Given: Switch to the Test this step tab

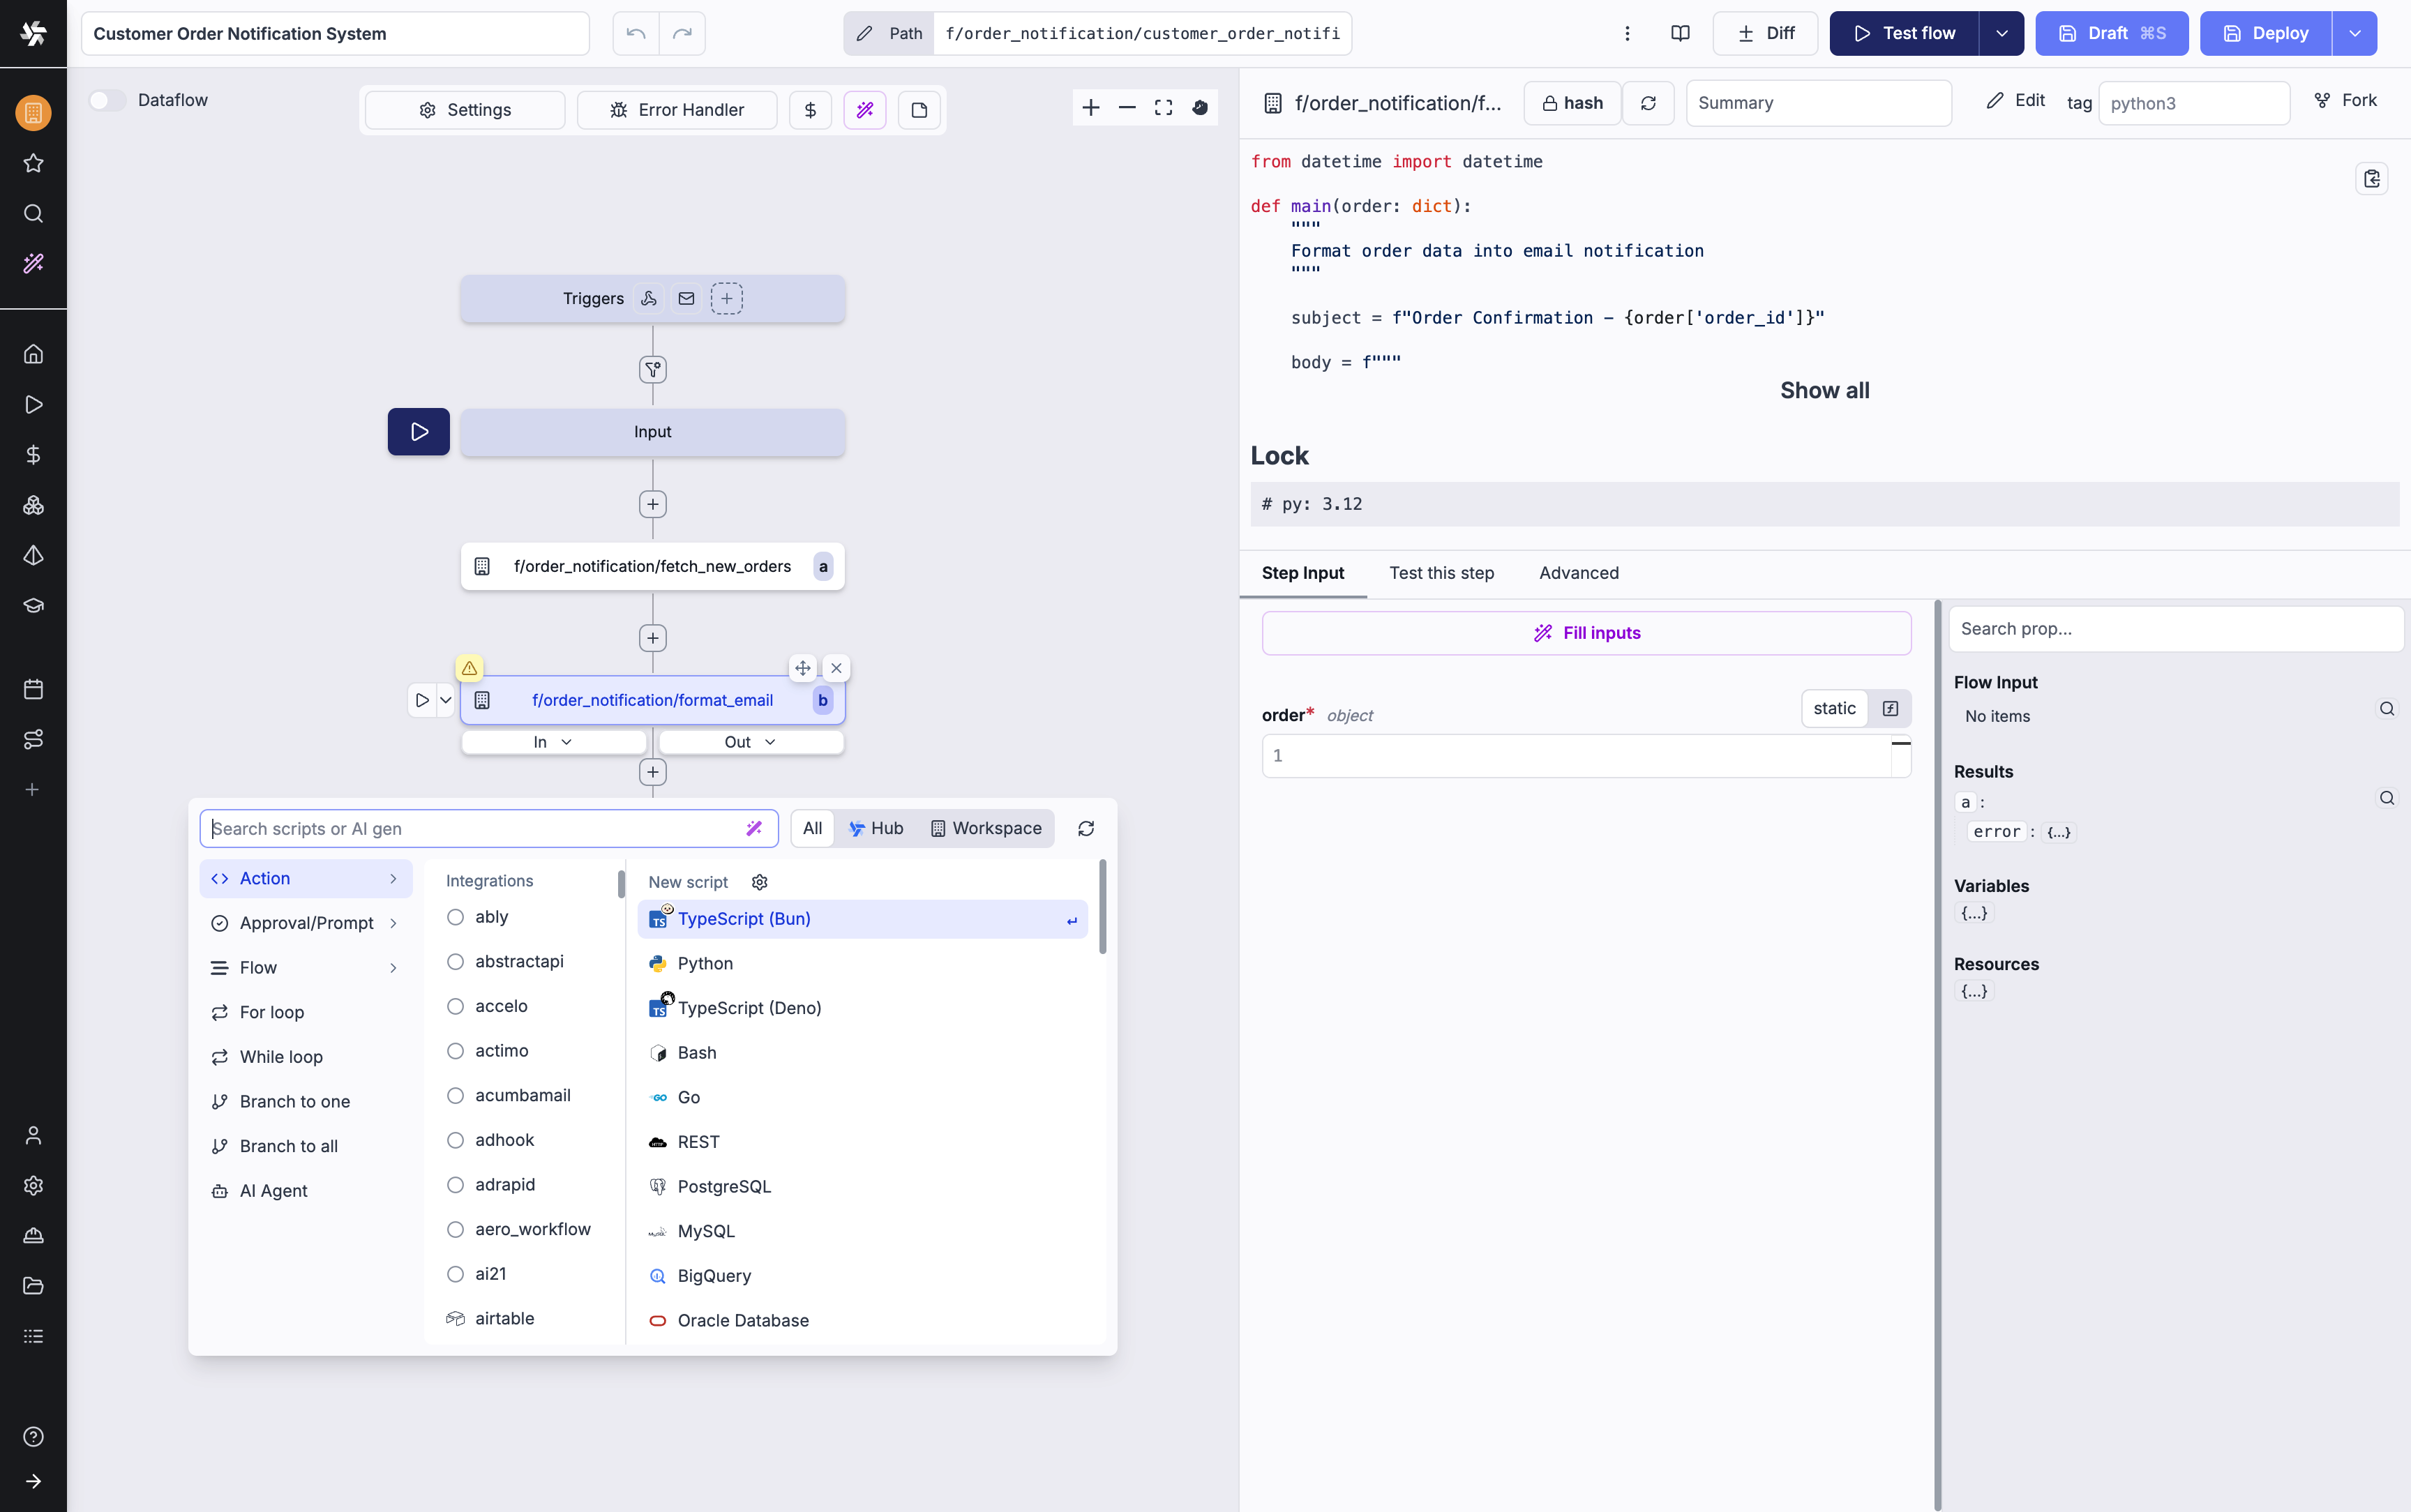Looking at the screenshot, I should pyautogui.click(x=1441, y=573).
